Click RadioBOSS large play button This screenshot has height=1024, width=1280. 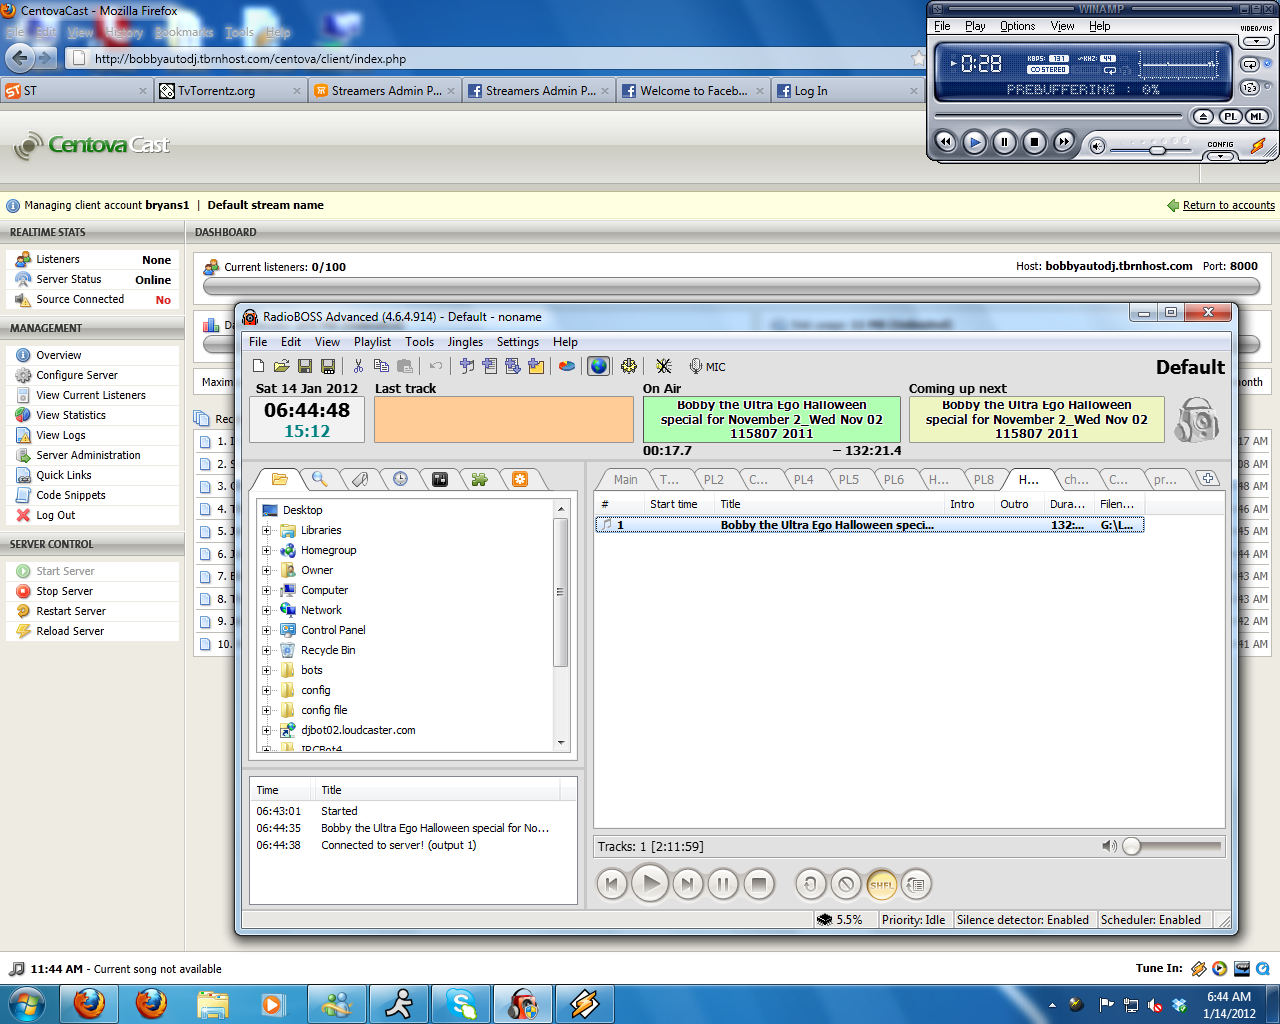coord(650,883)
